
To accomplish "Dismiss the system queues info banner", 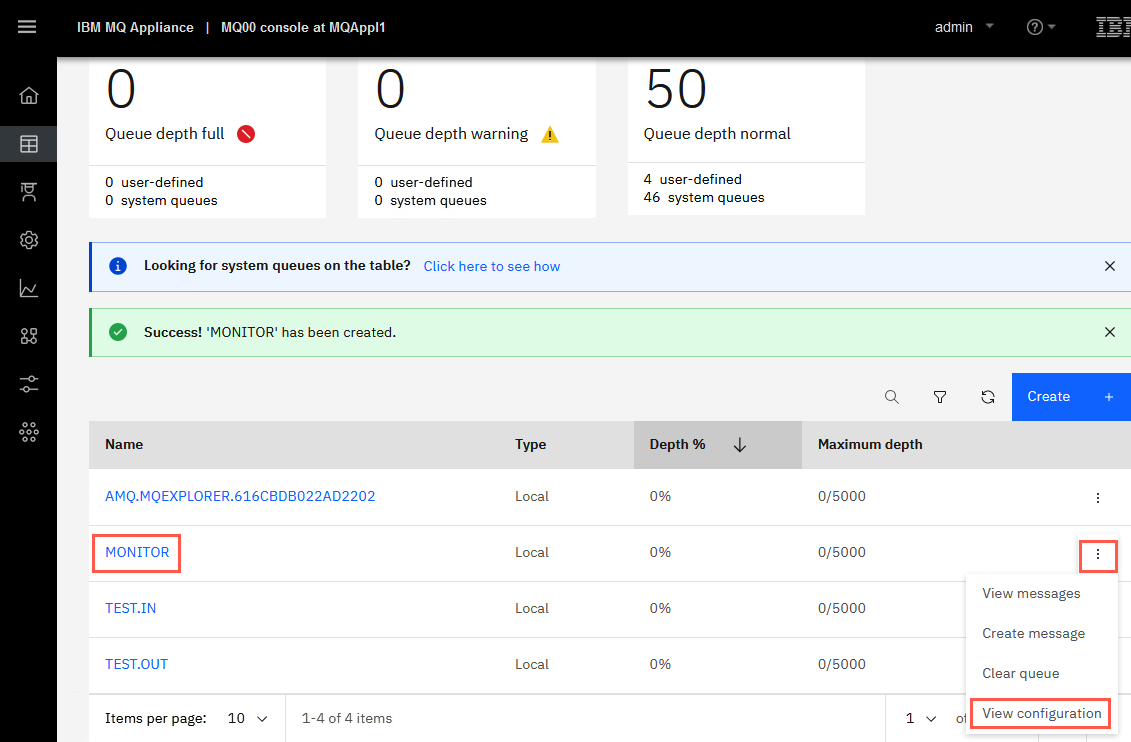I will (1109, 266).
